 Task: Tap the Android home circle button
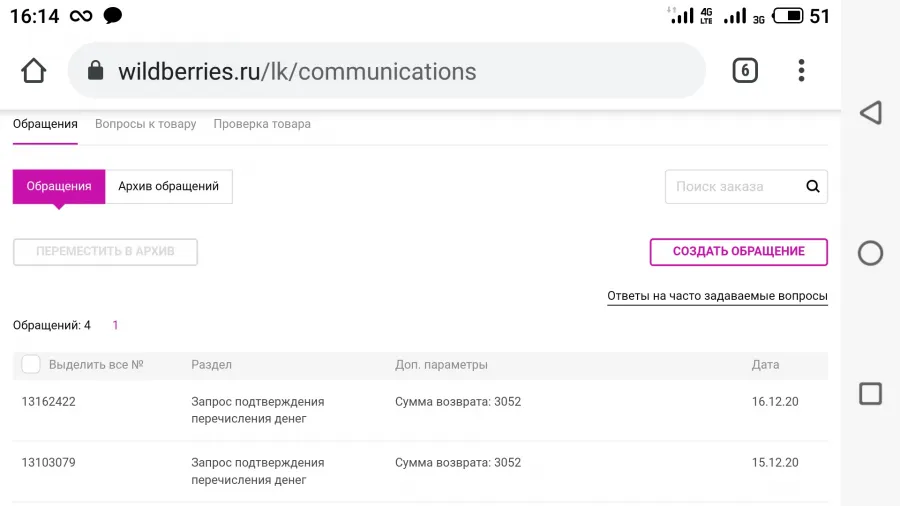[x=870, y=253]
